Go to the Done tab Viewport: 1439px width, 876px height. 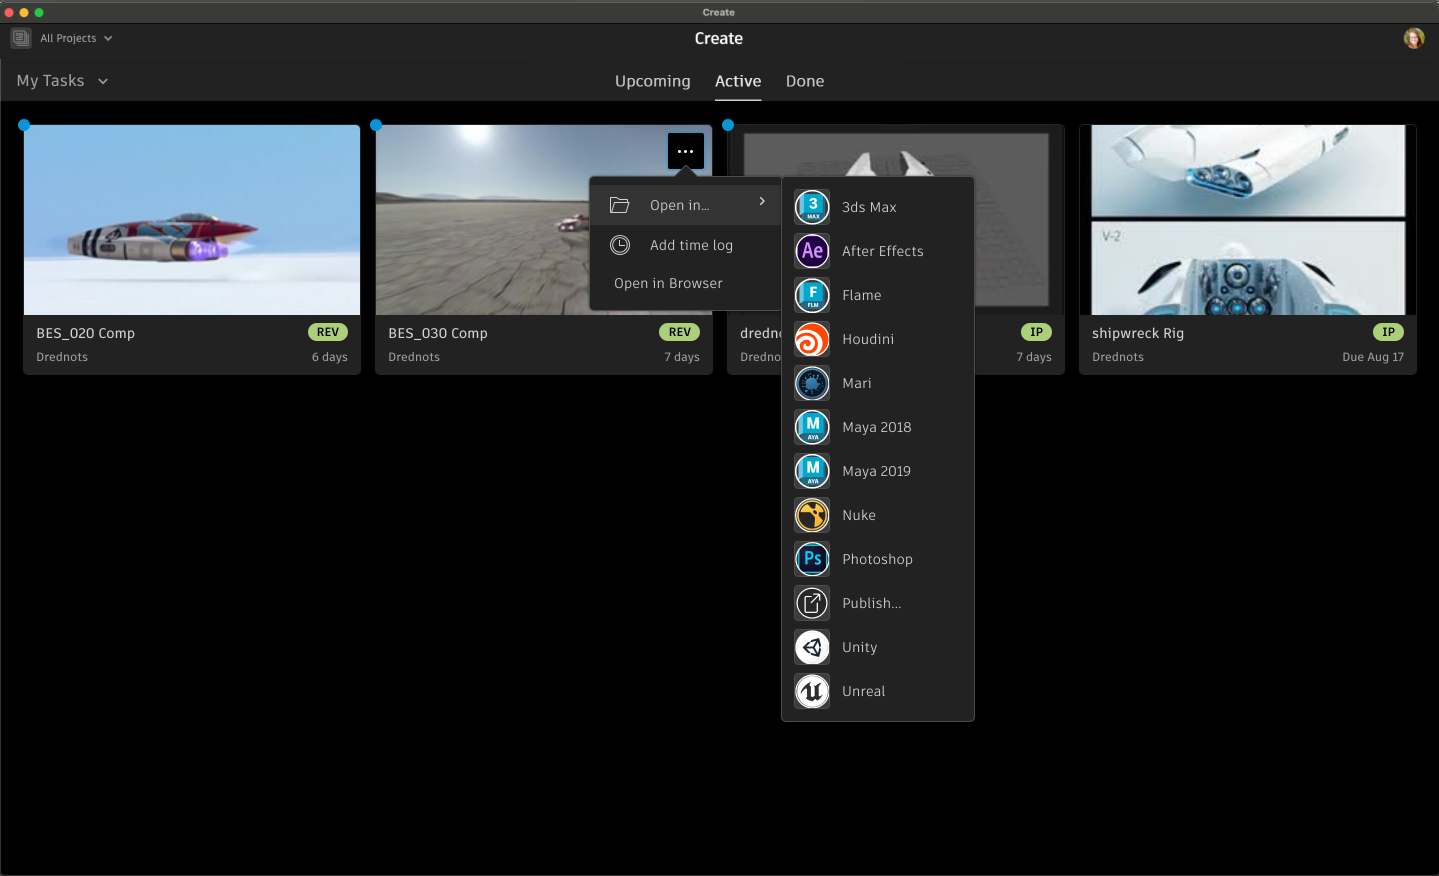(x=805, y=81)
